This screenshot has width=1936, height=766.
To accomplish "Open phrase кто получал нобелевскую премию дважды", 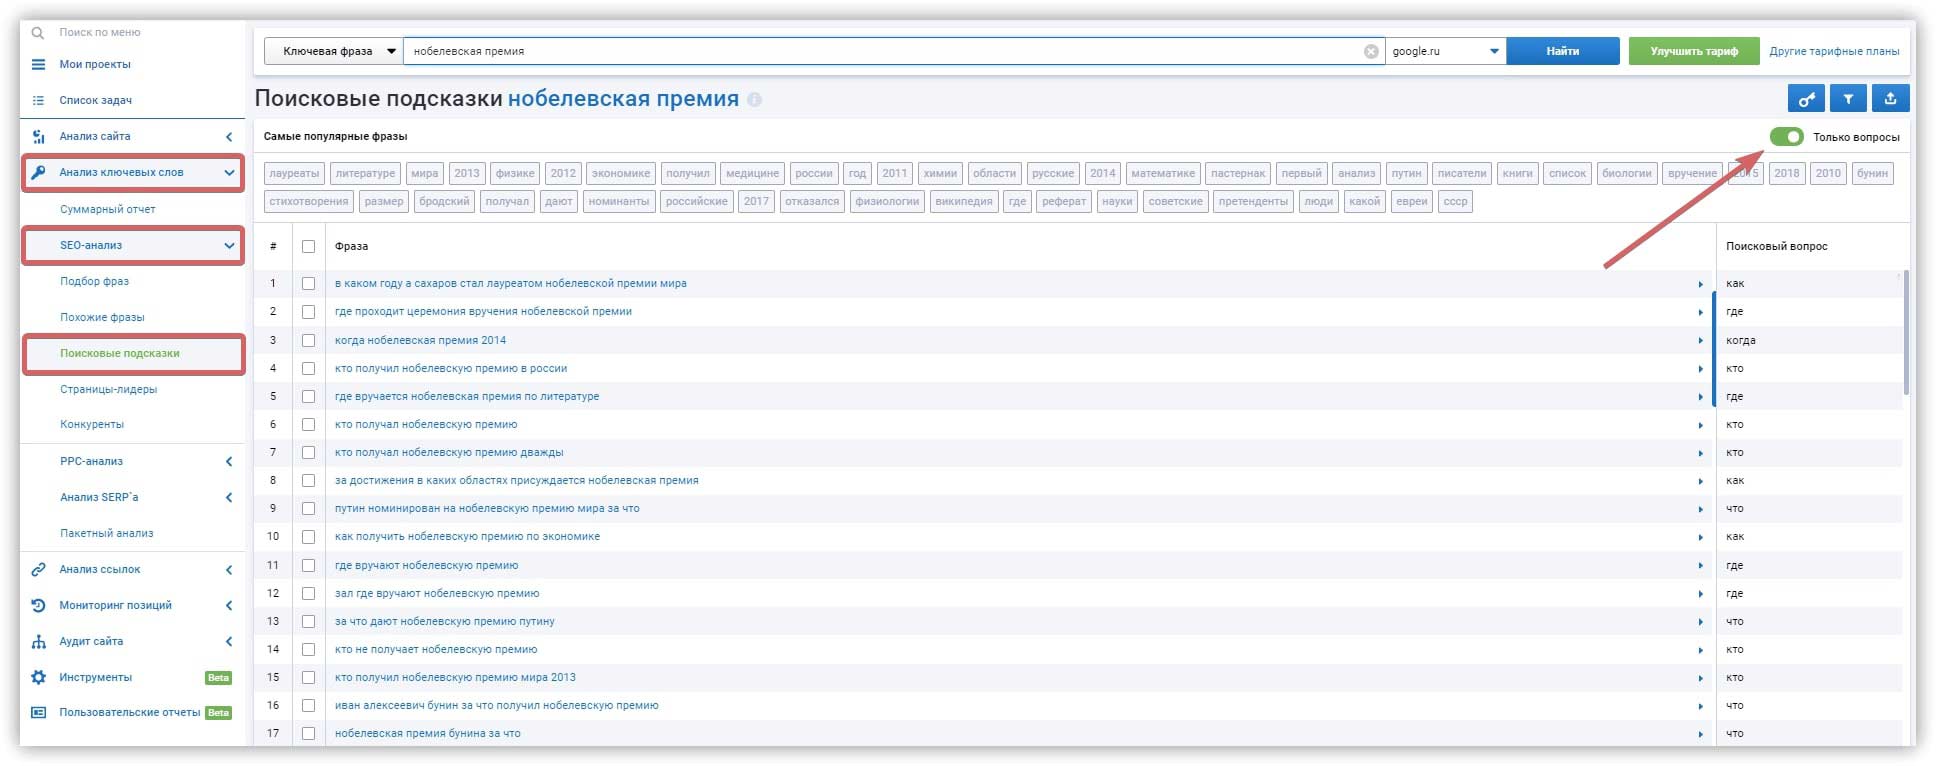I will (449, 453).
